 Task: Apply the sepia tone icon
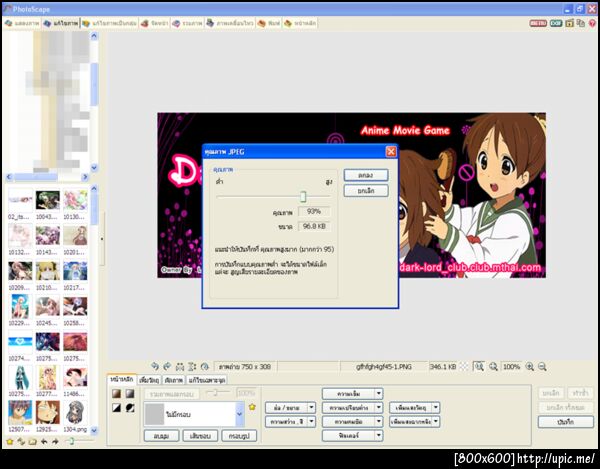click(x=117, y=394)
